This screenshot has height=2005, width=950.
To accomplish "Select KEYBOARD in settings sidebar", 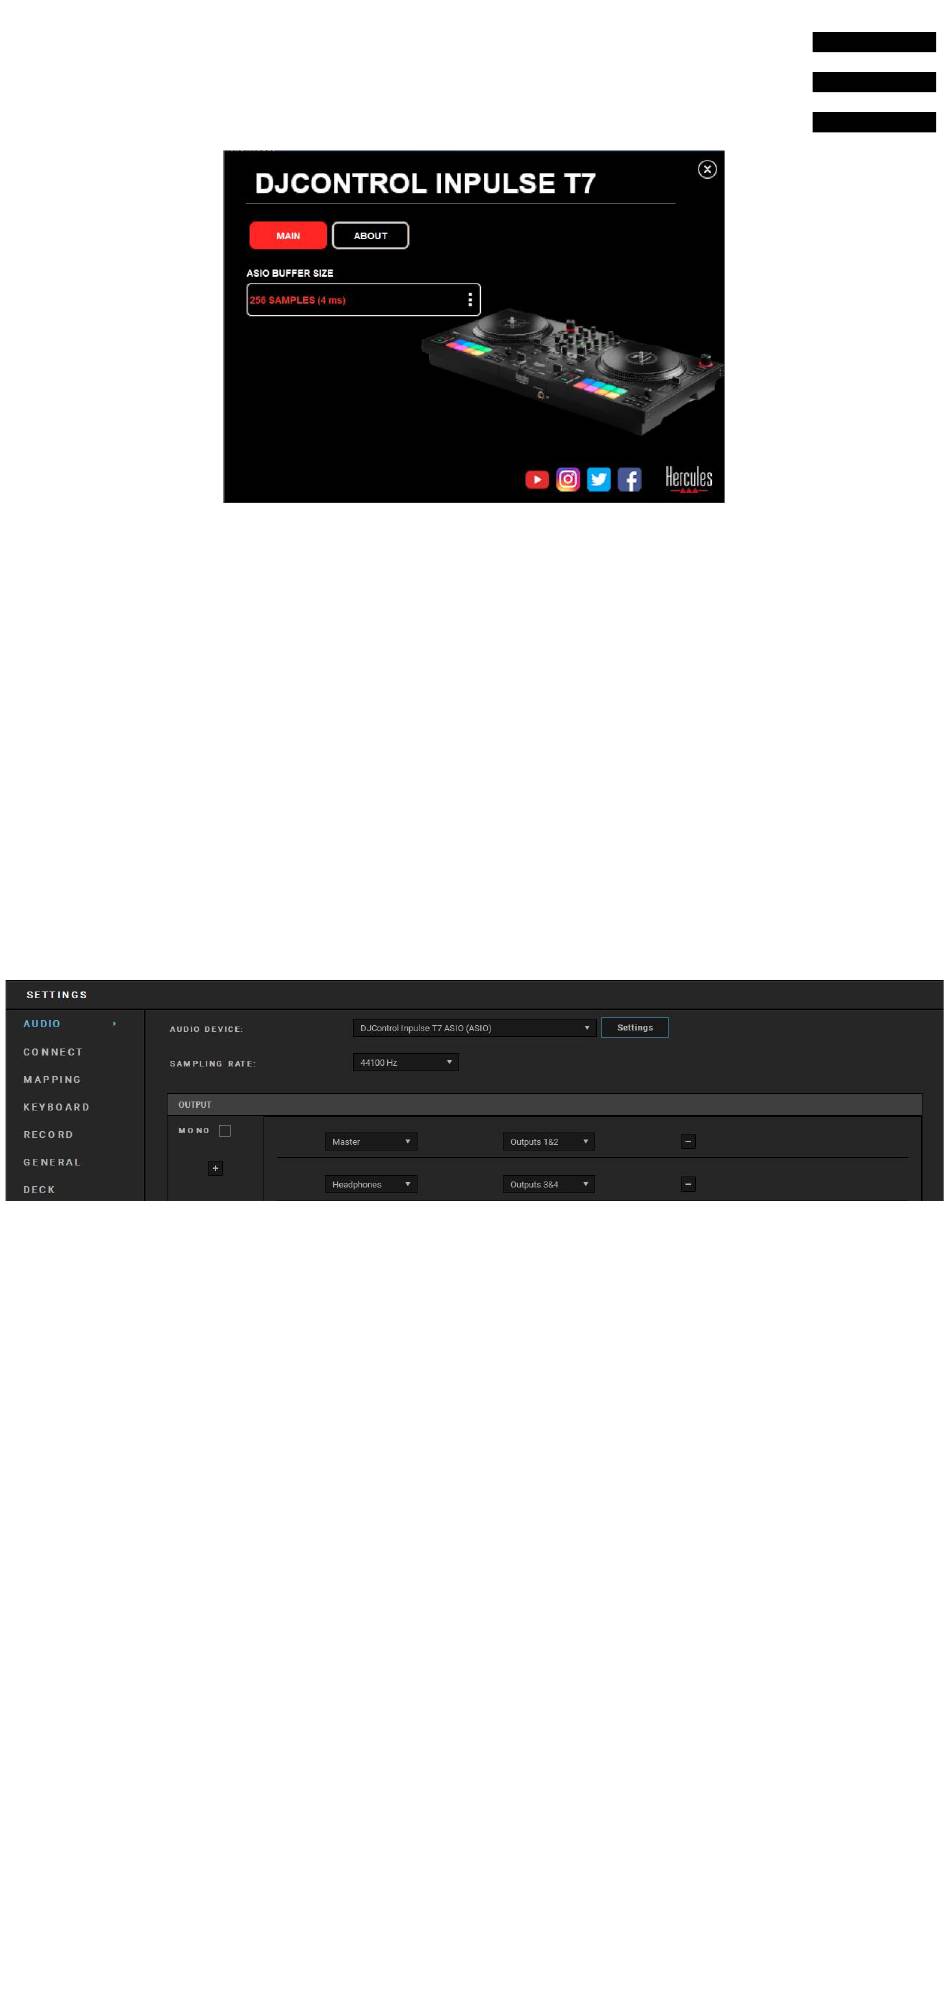I will click(56, 1107).
